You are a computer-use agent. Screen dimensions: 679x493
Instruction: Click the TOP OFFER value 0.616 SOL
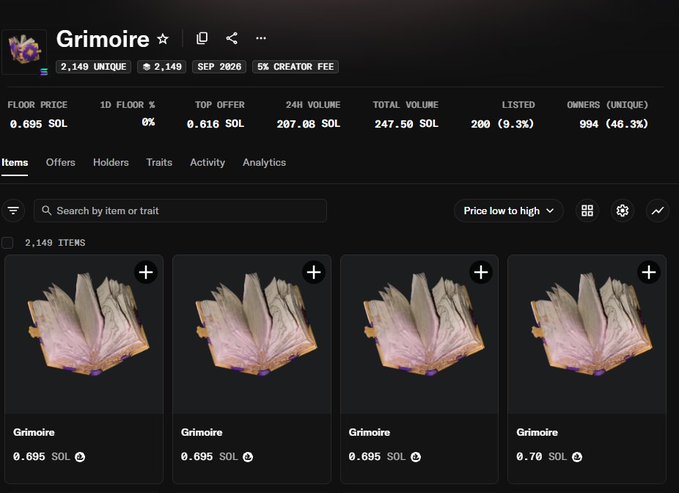click(x=215, y=124)
